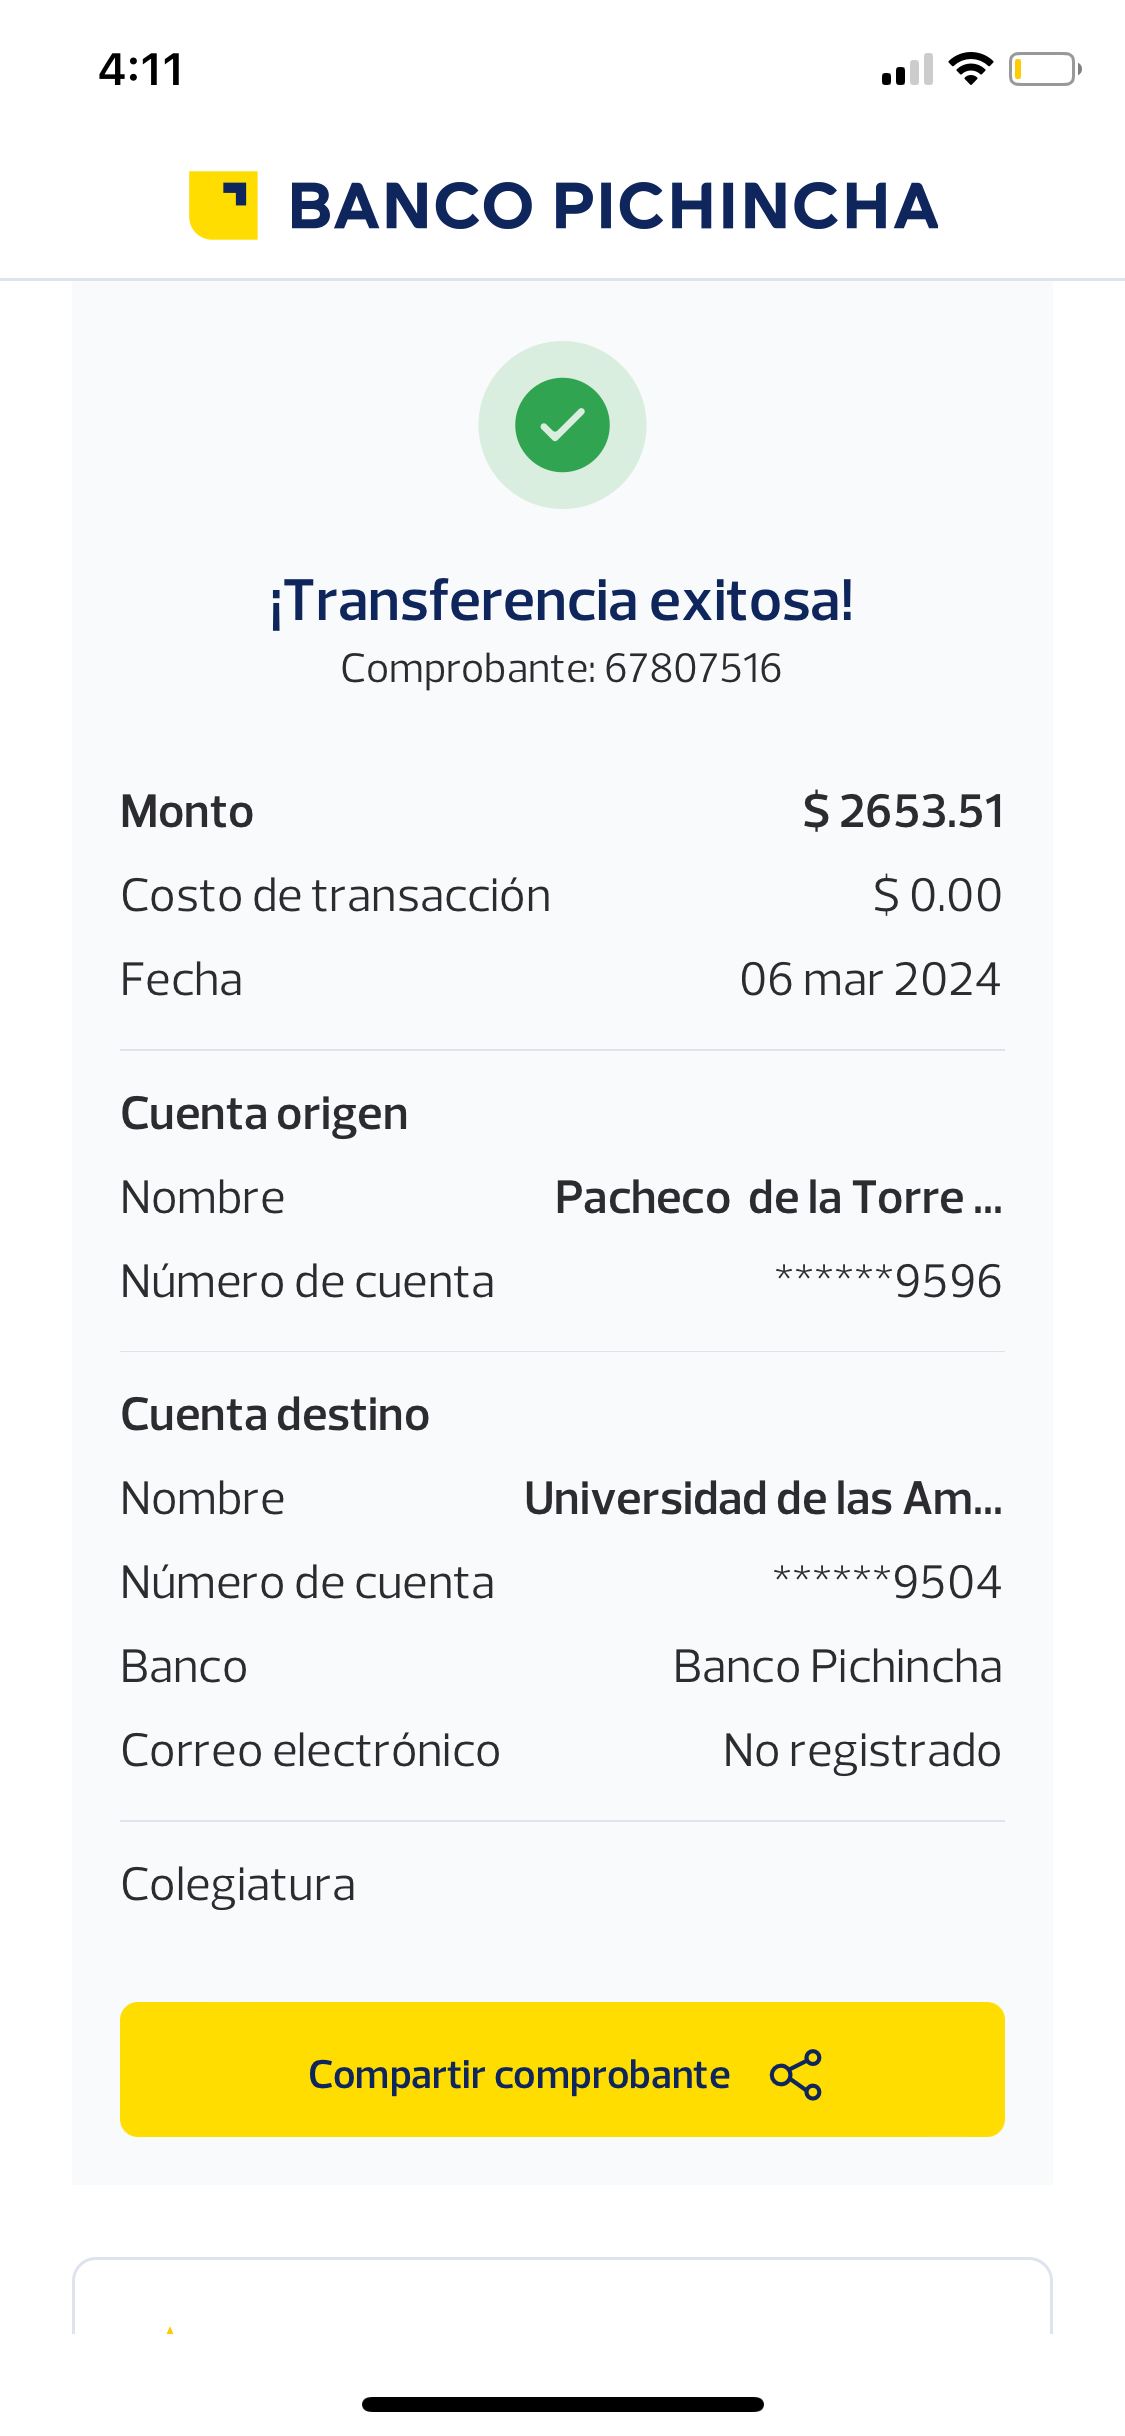
Task: Tap the share icon on the yellow button
Action: (796, 2074)
